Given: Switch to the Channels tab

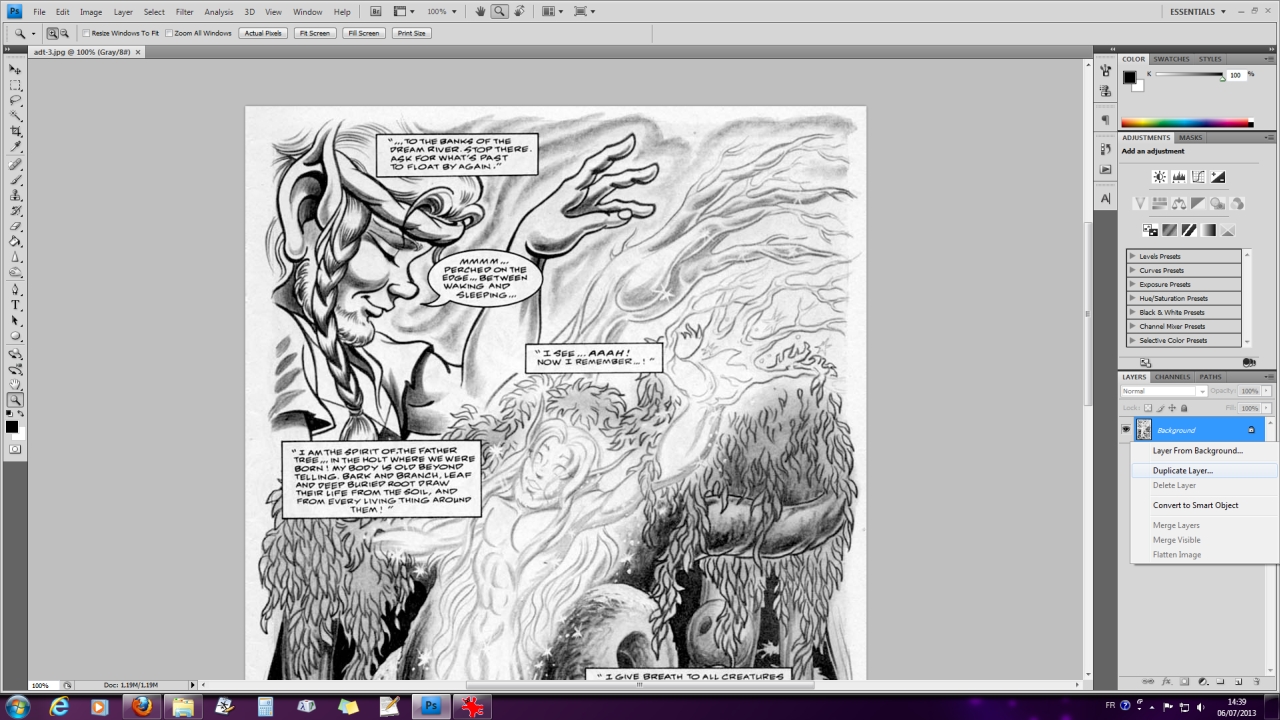Looking at the screenshot, I should [1172, 377].
